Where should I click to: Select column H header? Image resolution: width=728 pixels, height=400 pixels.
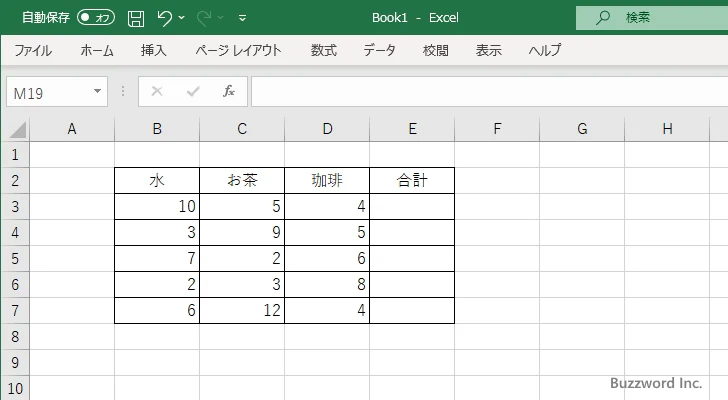(x=667, y=129)
